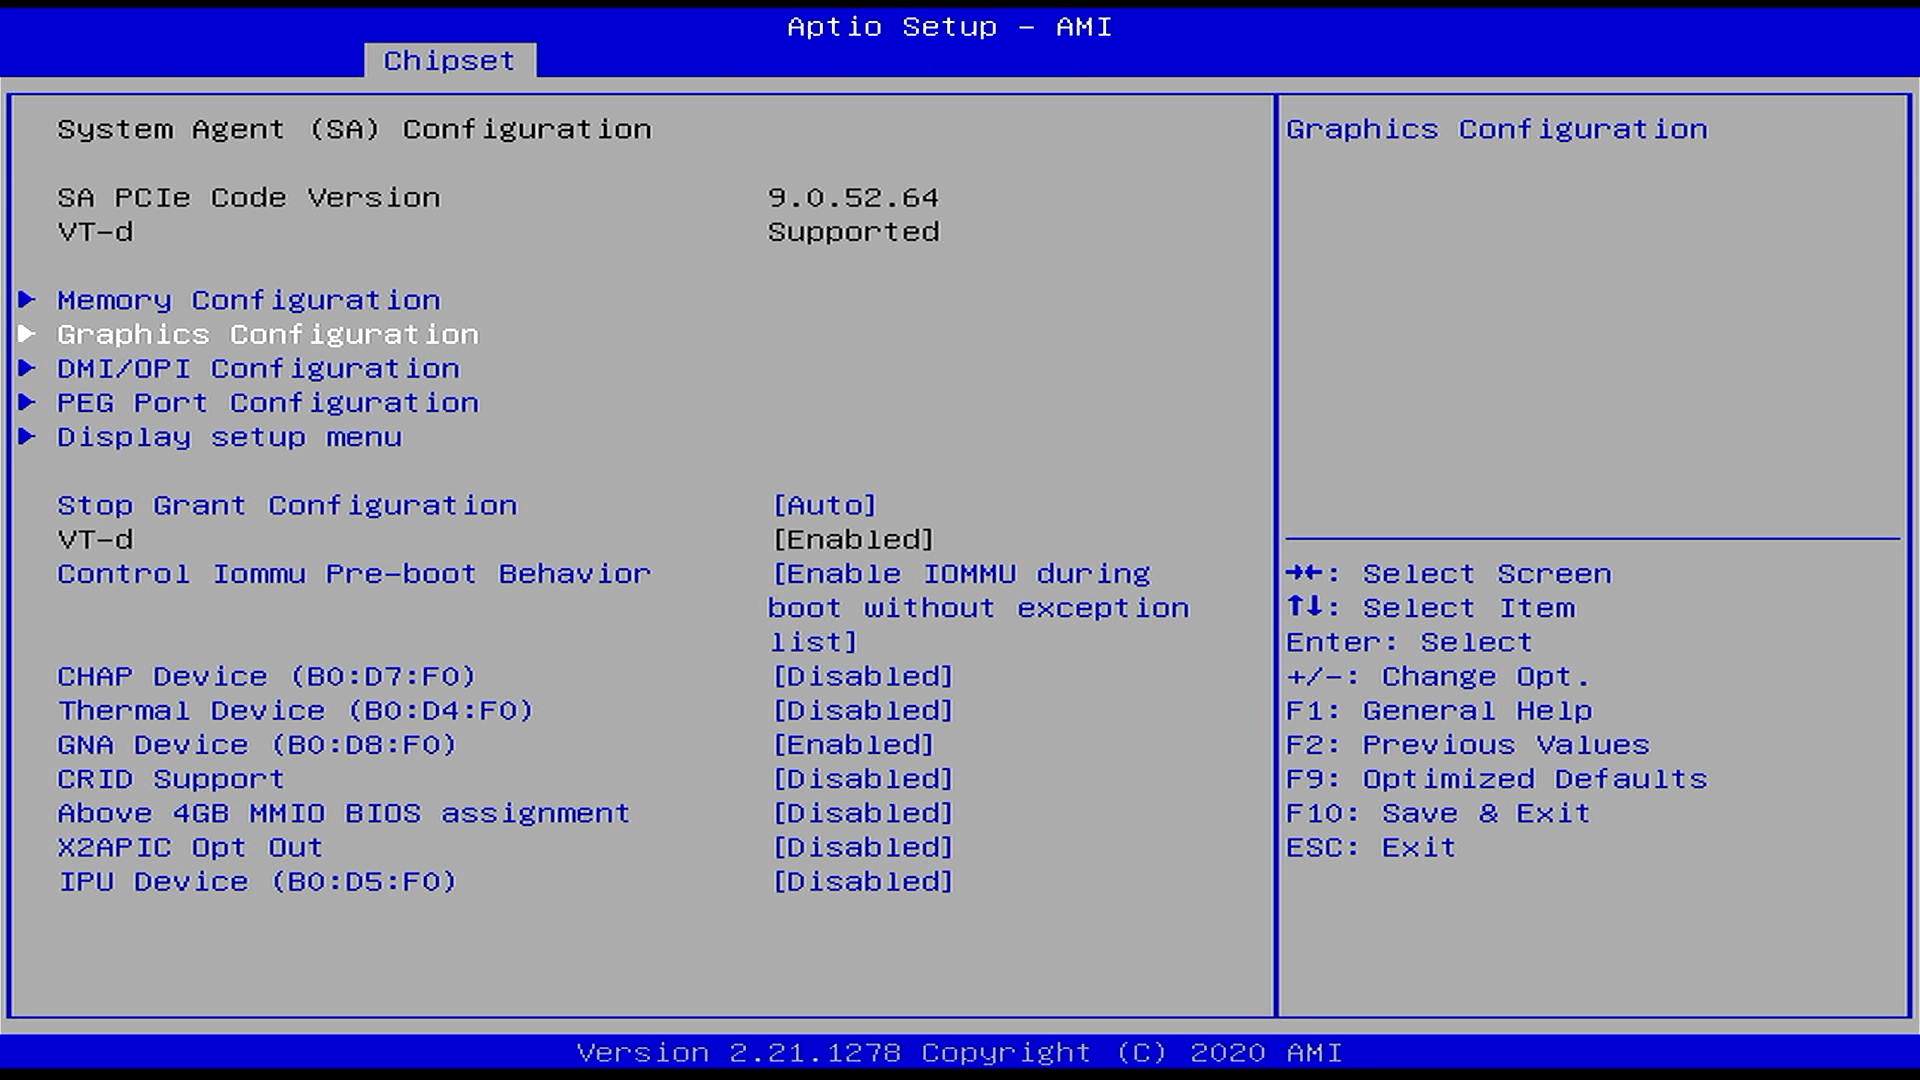
Task: Toggle CHAP Device Disabled value
Action: (x=862, y=676)
